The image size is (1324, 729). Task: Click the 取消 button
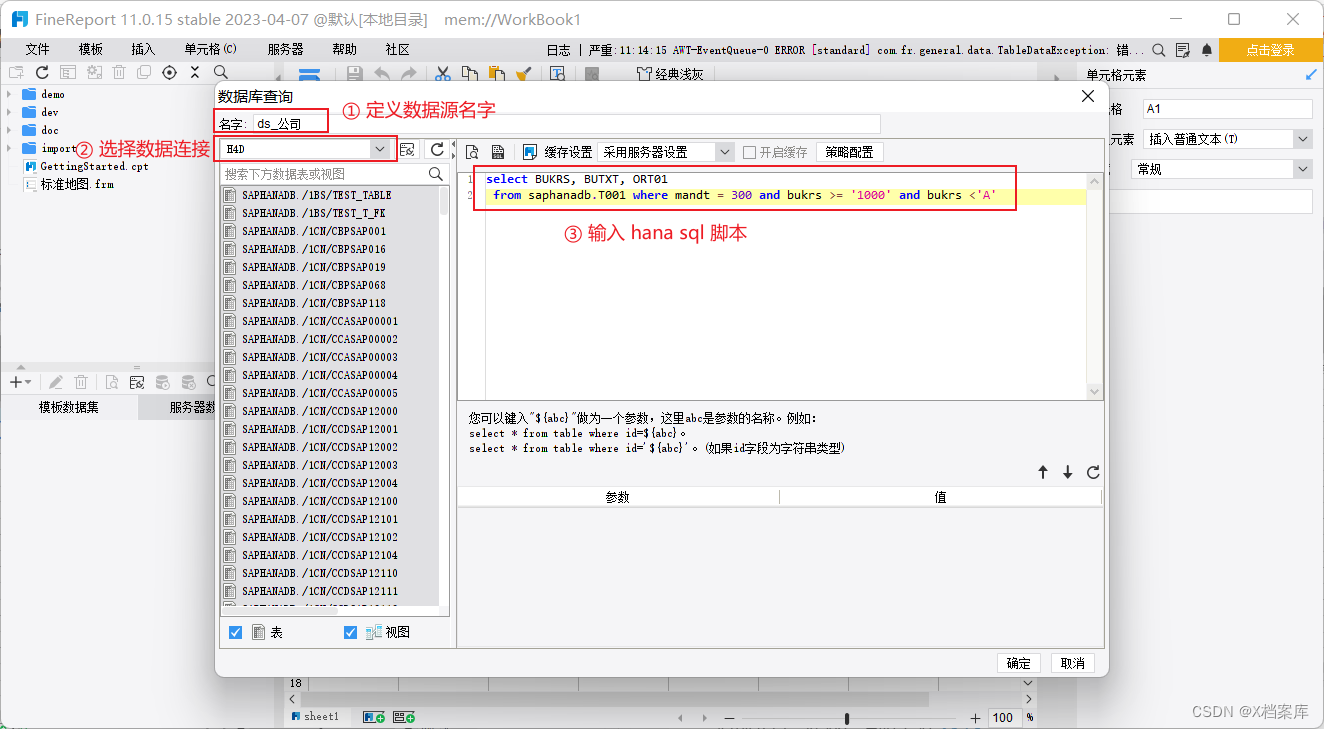click(x=1073, y=663)
